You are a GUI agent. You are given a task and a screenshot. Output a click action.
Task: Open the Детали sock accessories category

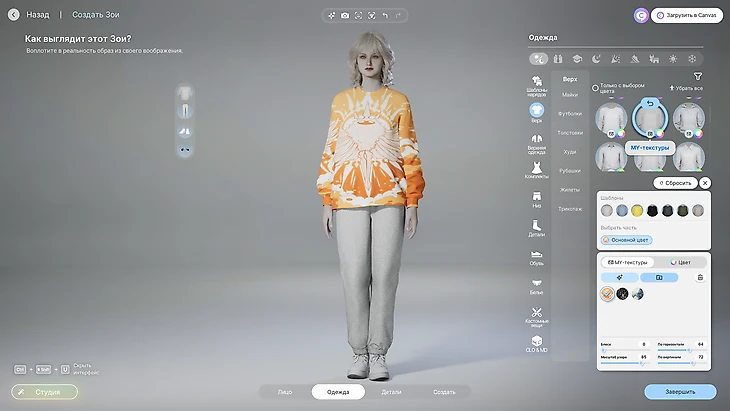536,228
